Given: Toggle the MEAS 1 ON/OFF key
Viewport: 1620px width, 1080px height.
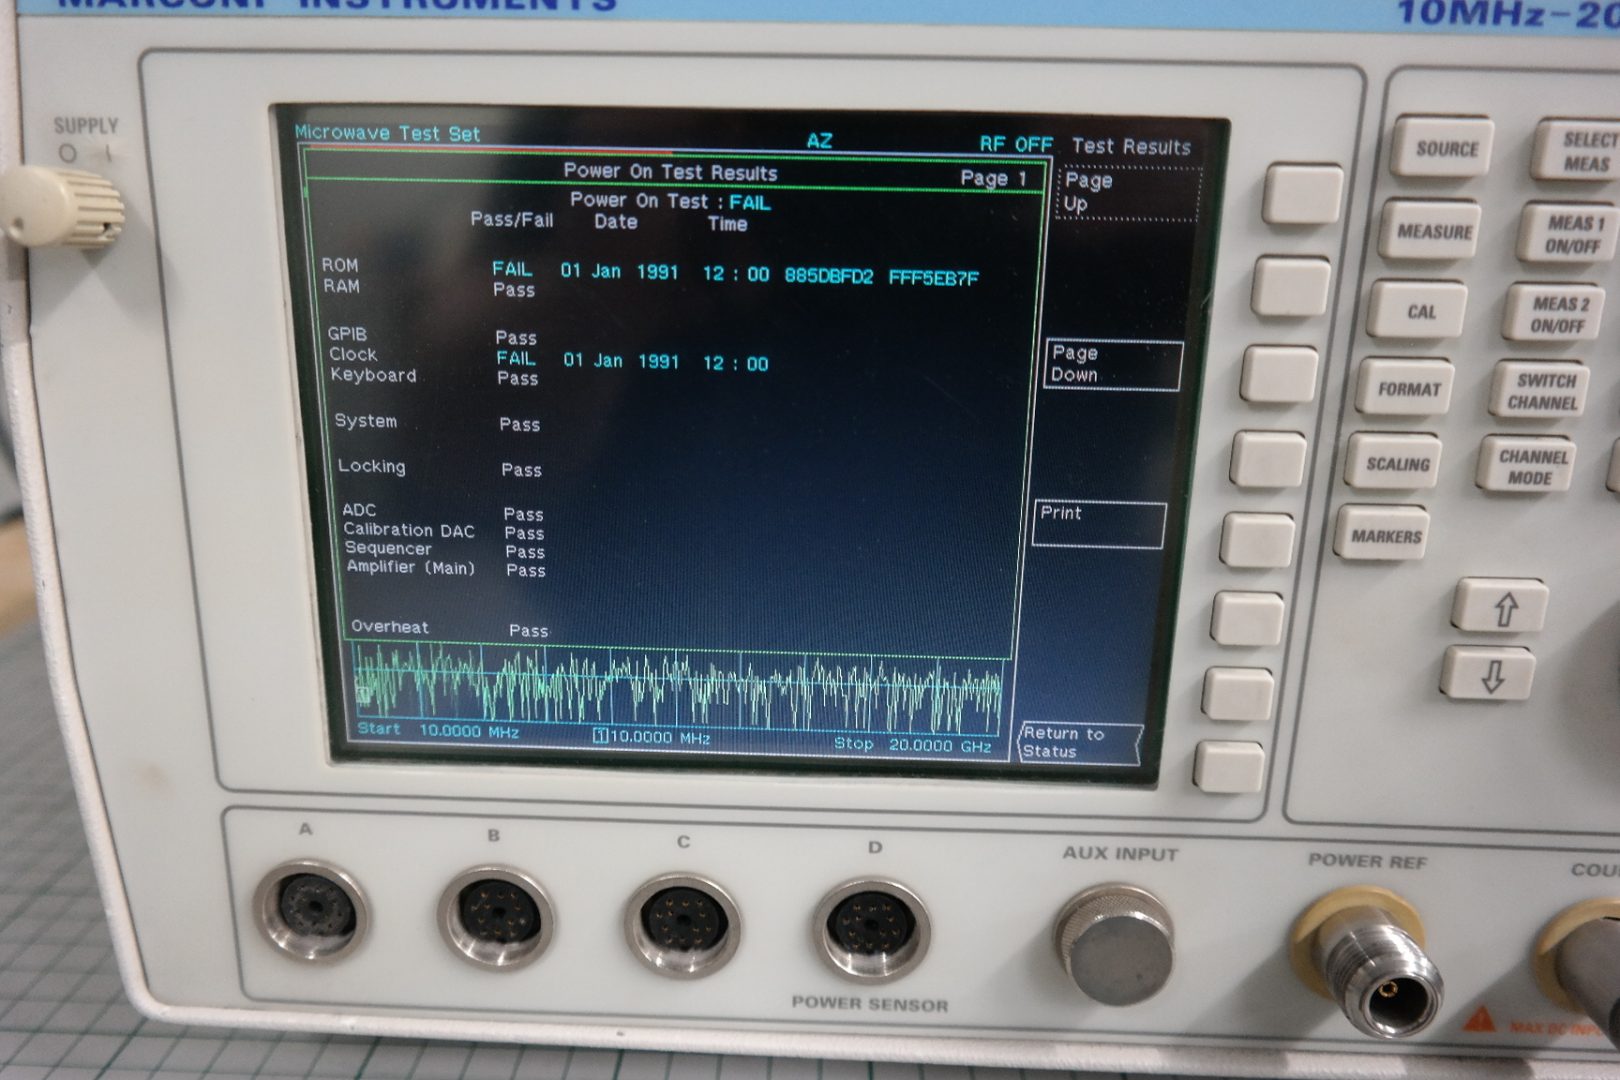Looking at the screenshot, I should (1573, 234).
